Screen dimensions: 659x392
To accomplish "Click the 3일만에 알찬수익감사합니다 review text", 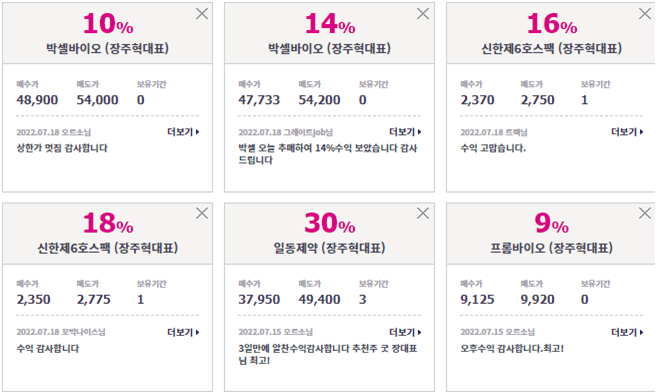I will (328, 354).
